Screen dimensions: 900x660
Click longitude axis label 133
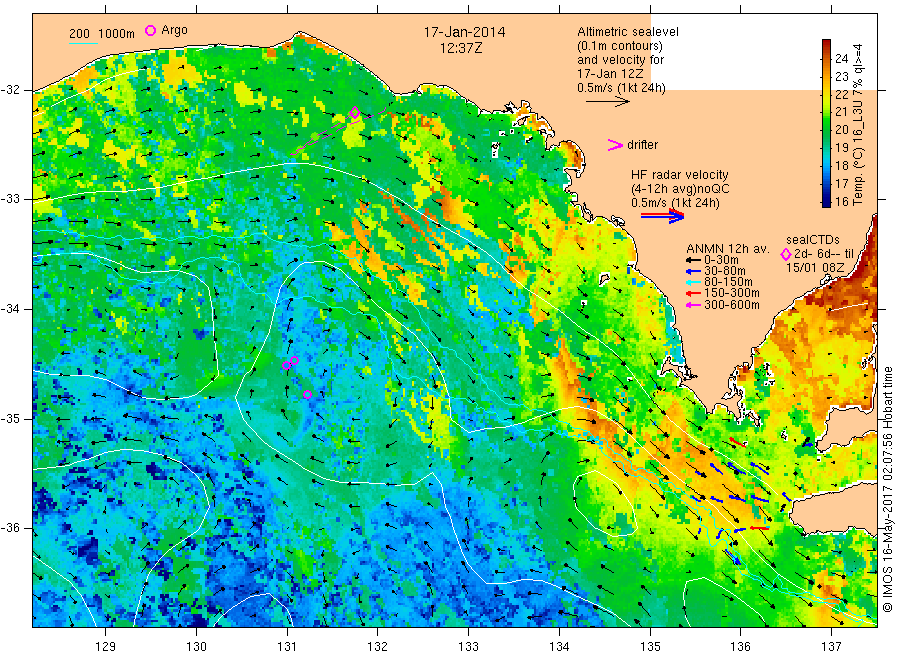pyautogui.click(x=468, y=647)
